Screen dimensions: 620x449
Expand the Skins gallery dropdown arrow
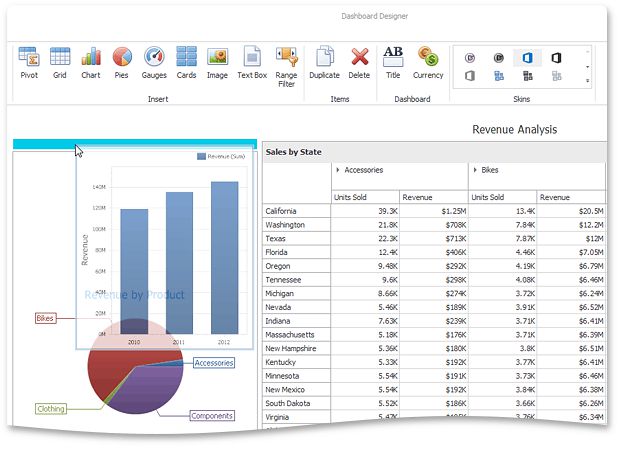pyautogui.click(x=587, y=80)
